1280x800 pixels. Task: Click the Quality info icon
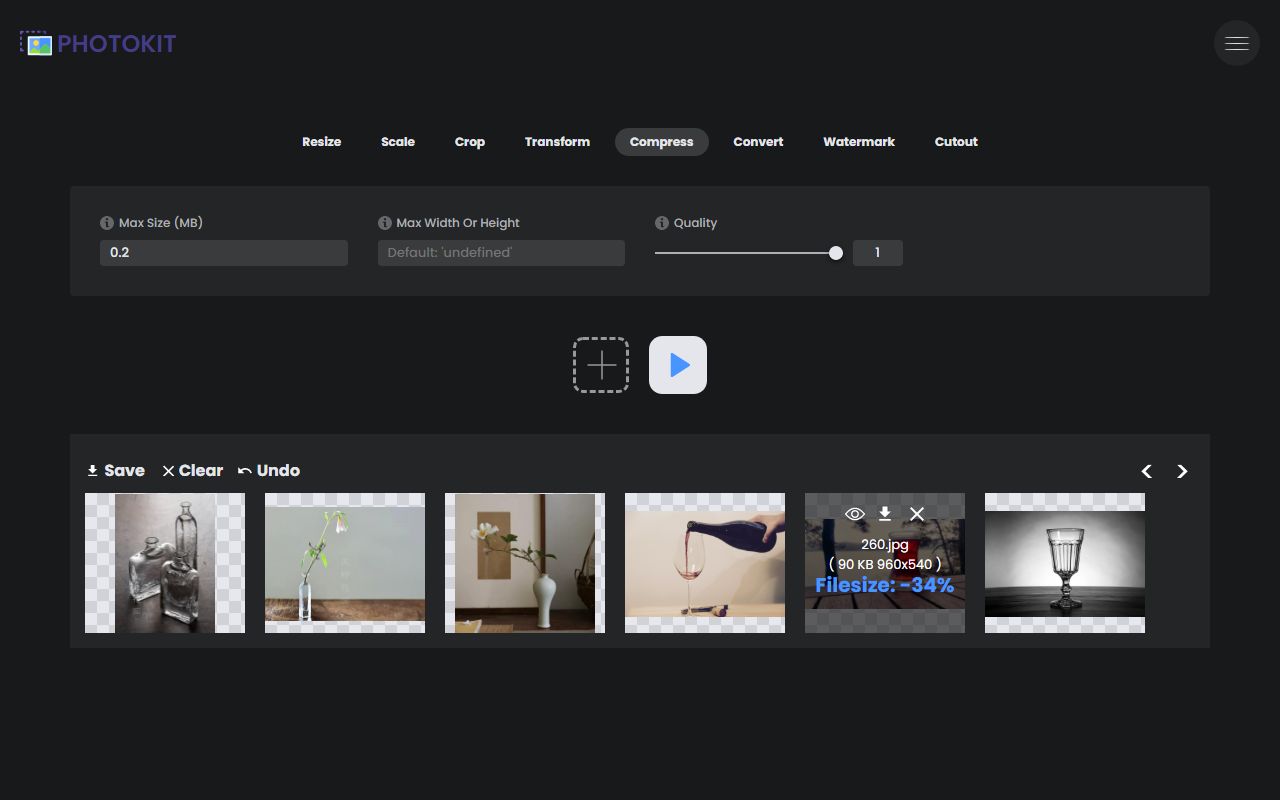pyautogui.click(x=661, y=223)
